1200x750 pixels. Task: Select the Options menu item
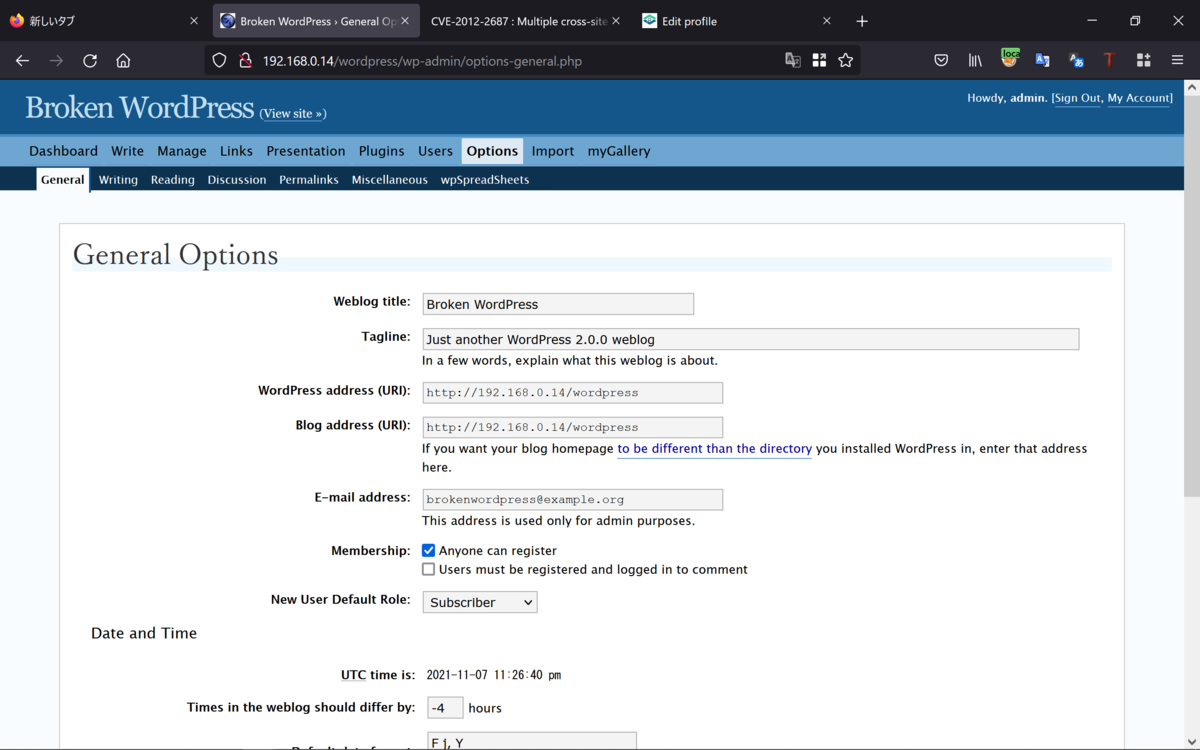pos(492,151)
